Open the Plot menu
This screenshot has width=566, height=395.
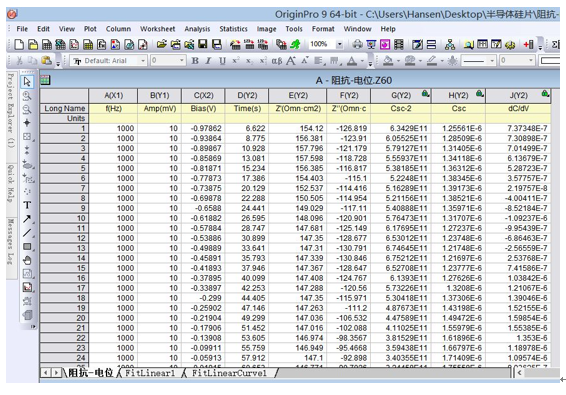coord(90,29)
